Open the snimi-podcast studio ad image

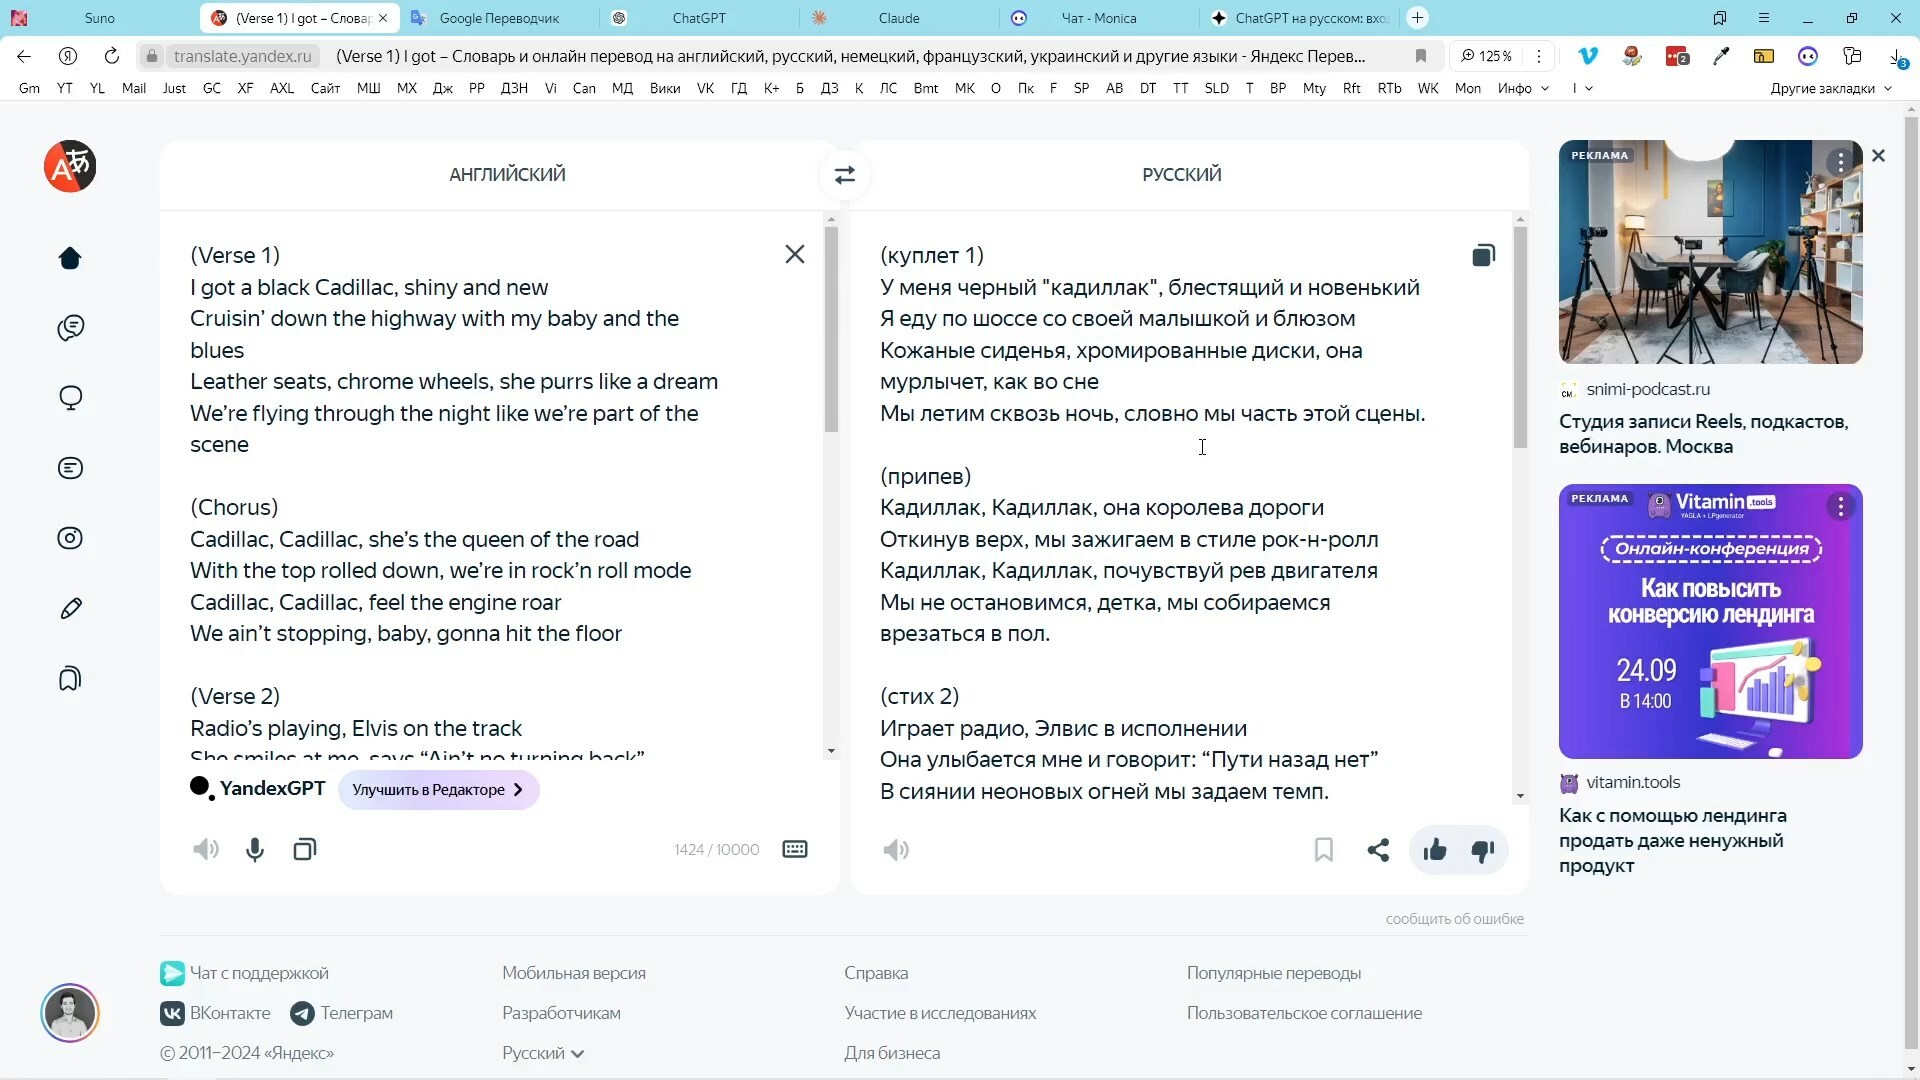(x=1710, y=252)
